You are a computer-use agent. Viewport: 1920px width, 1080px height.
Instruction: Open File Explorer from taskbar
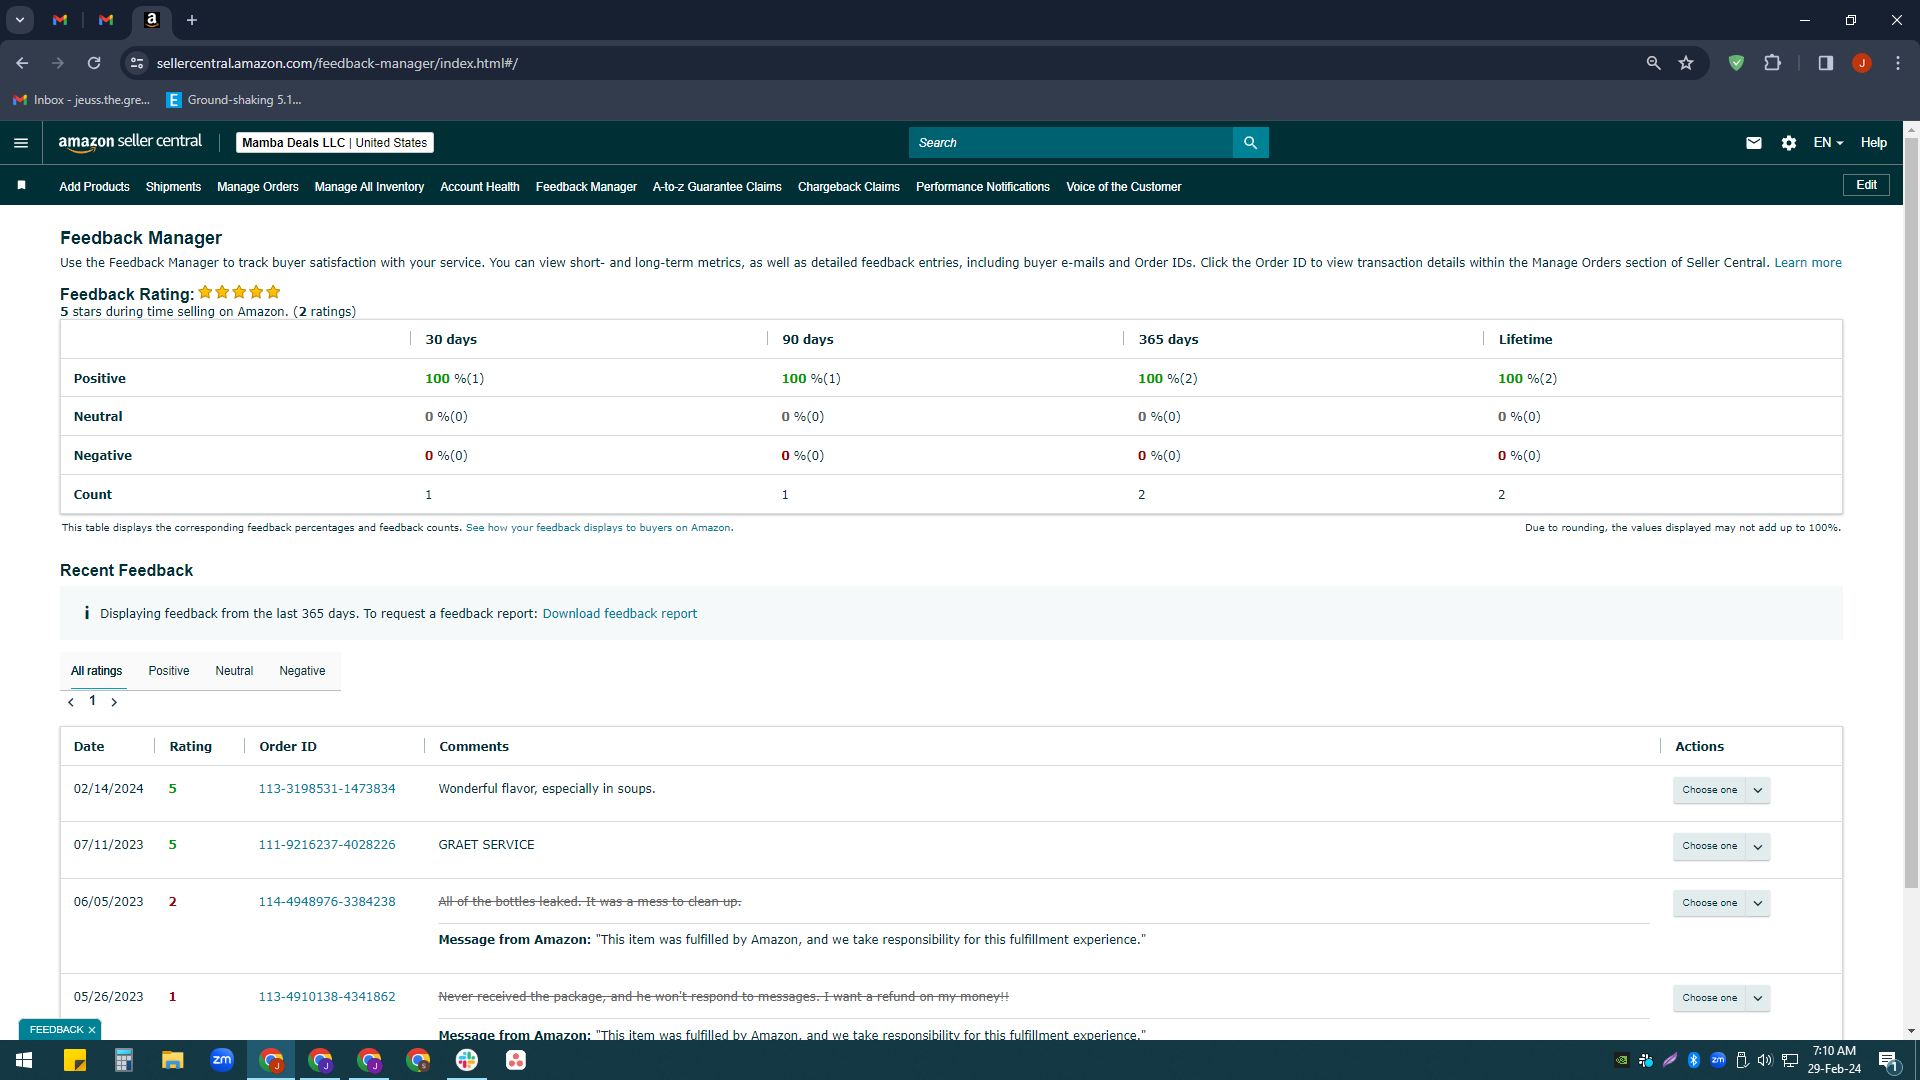pos(173,1060)
